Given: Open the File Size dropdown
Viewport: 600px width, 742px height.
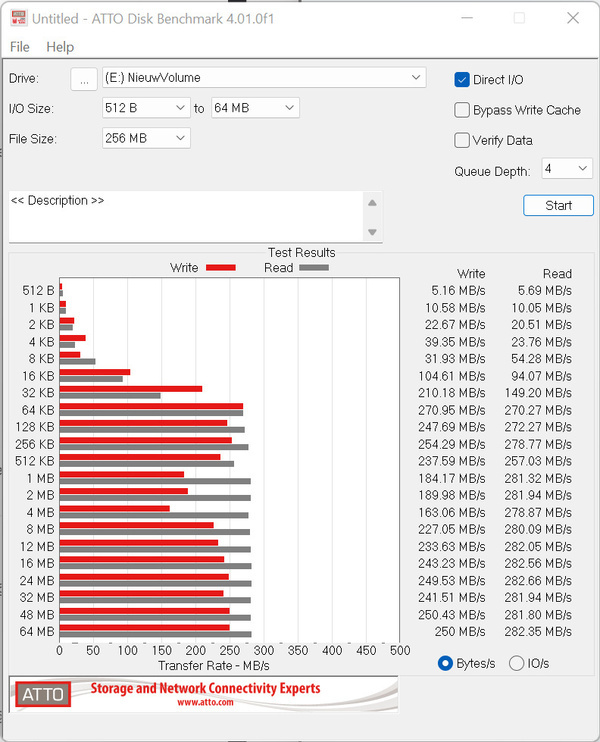Looking at the screenshot, I should (146, 138).
